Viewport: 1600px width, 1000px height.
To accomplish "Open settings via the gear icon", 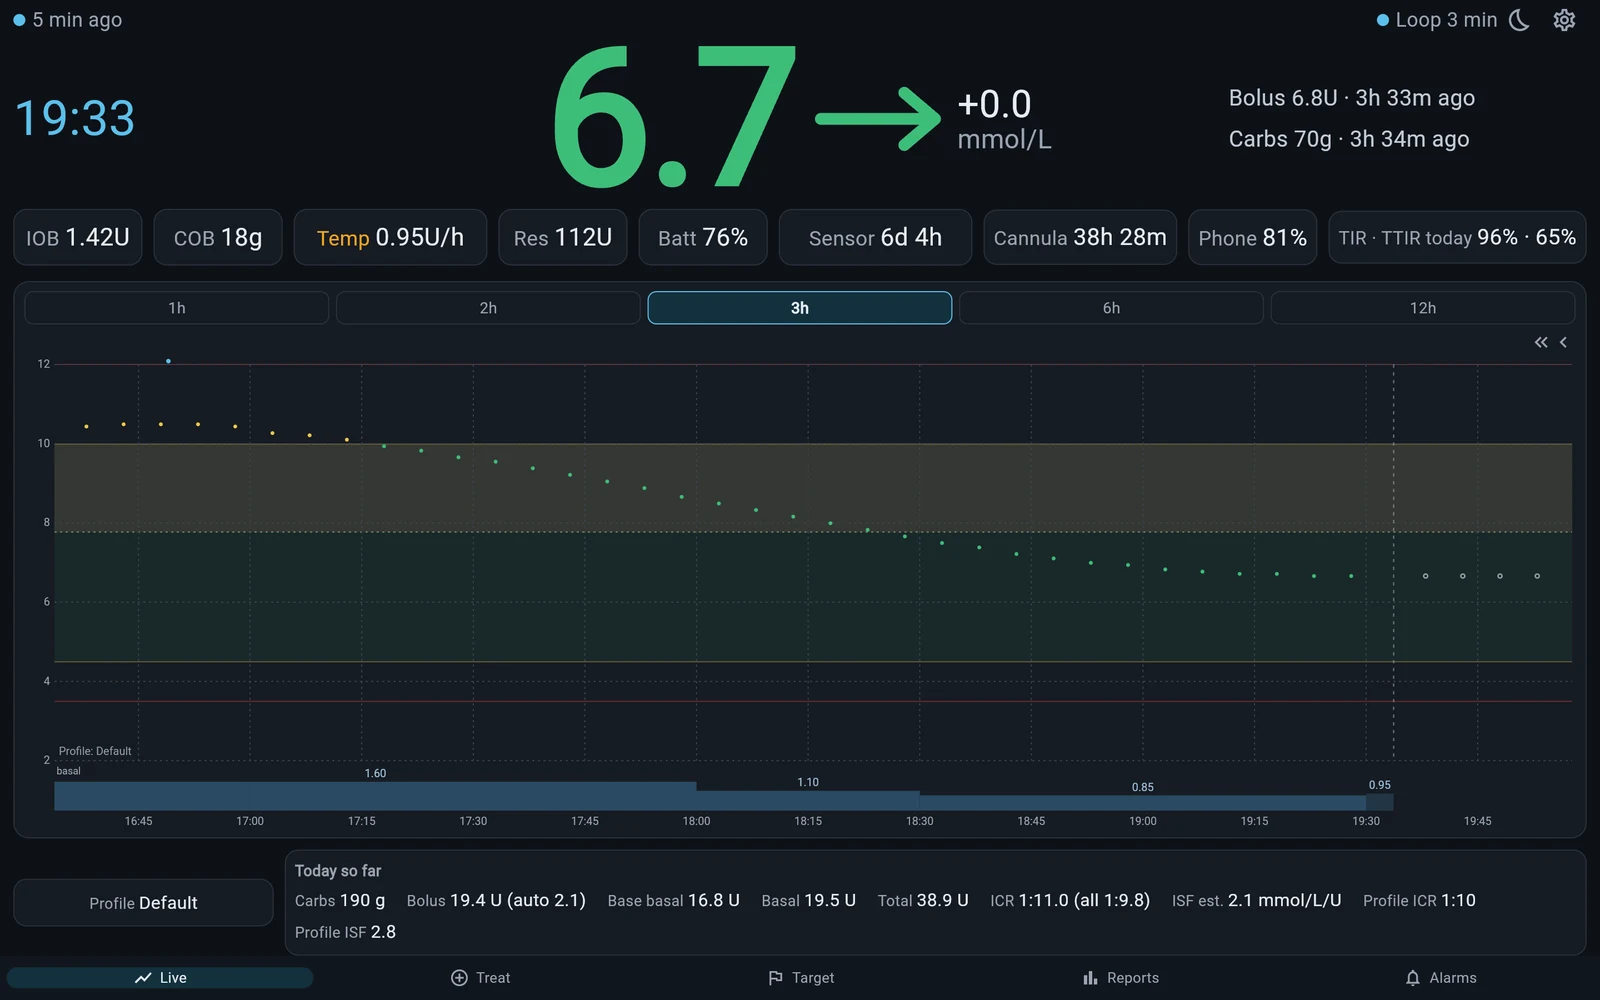I will click(x=1564, y=20).
